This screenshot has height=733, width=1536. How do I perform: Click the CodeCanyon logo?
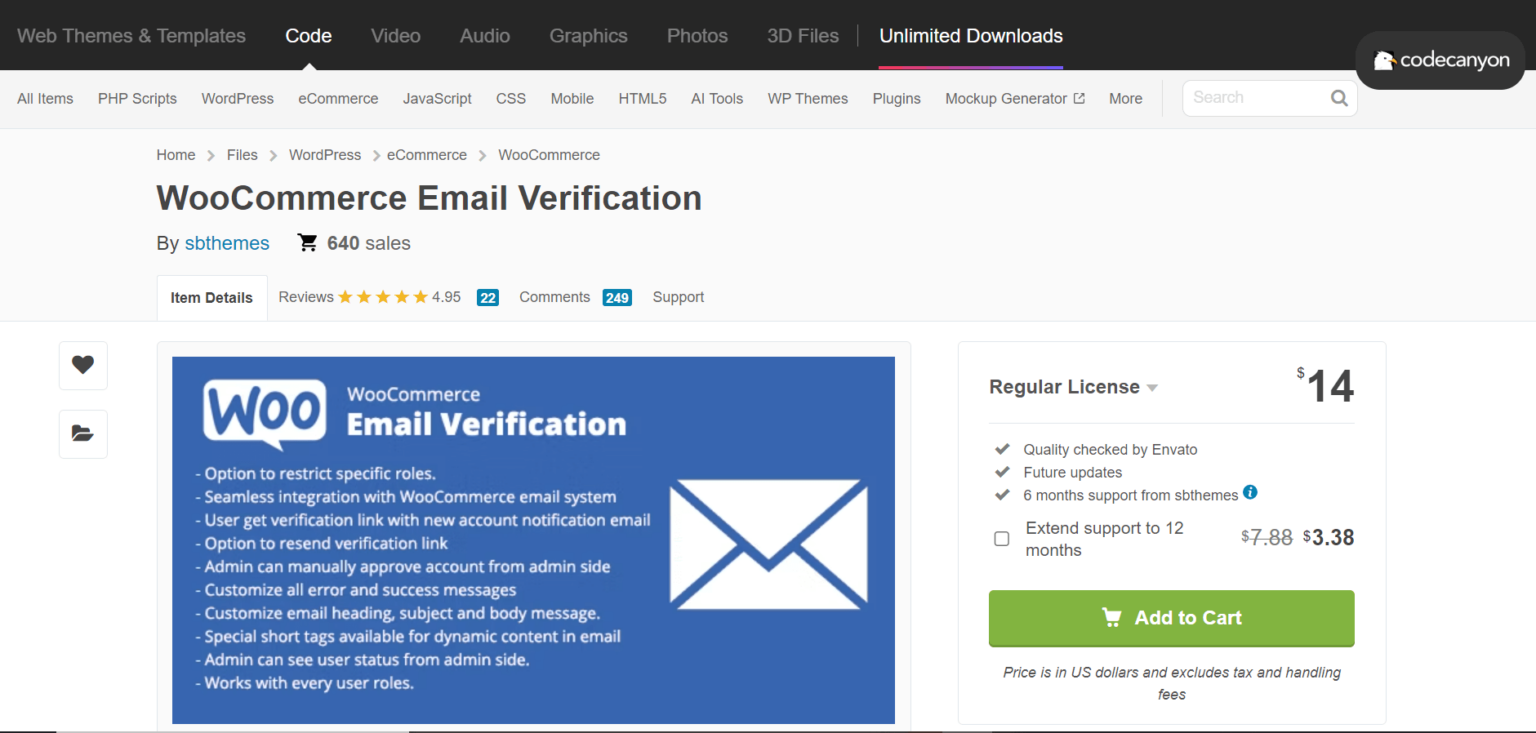(1440, 60)
